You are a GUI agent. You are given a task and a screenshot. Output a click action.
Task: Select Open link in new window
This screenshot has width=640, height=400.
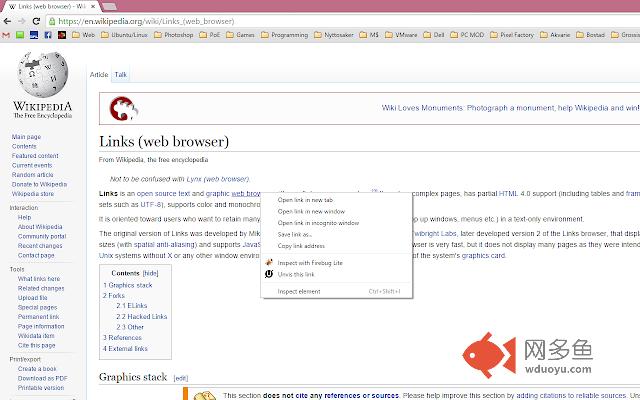coord(336,211)
